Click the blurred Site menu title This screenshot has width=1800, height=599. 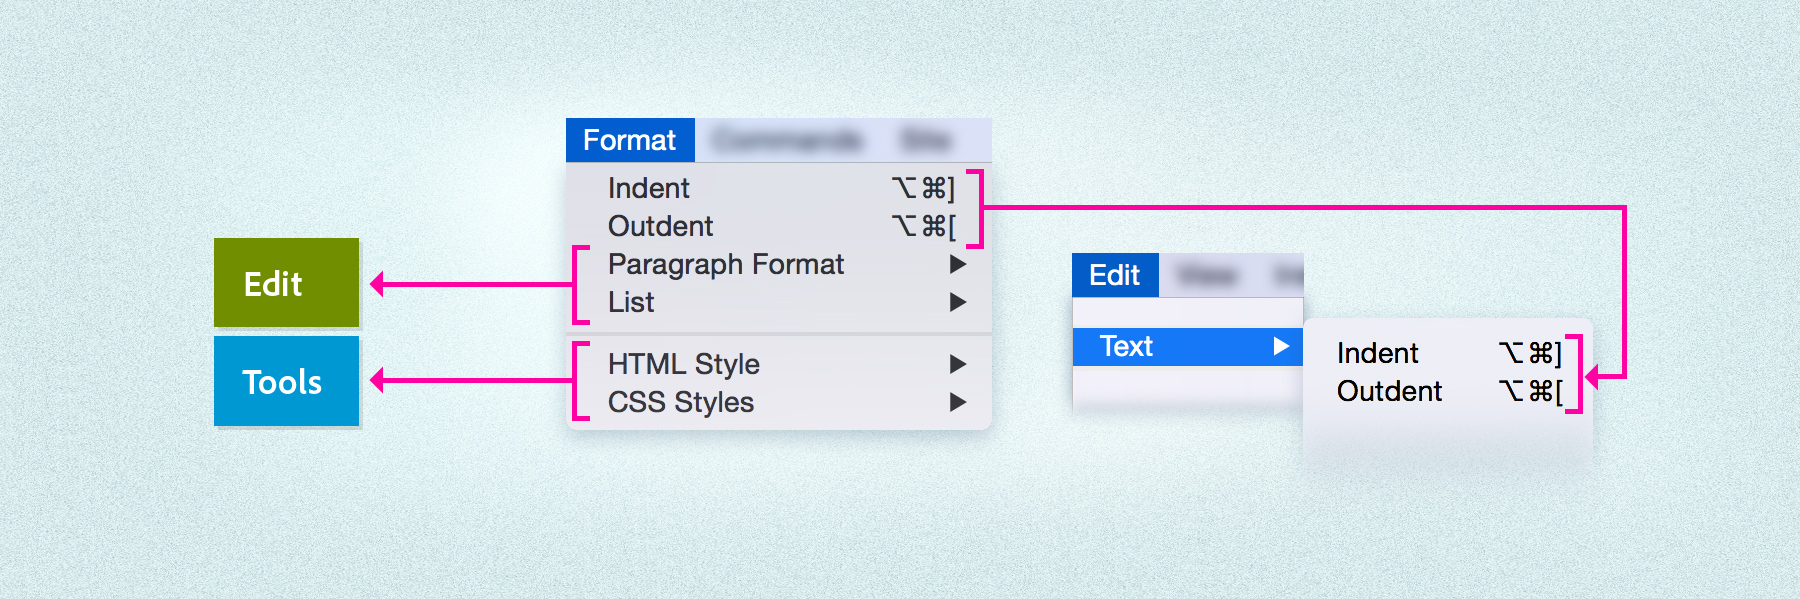point(926,140)
